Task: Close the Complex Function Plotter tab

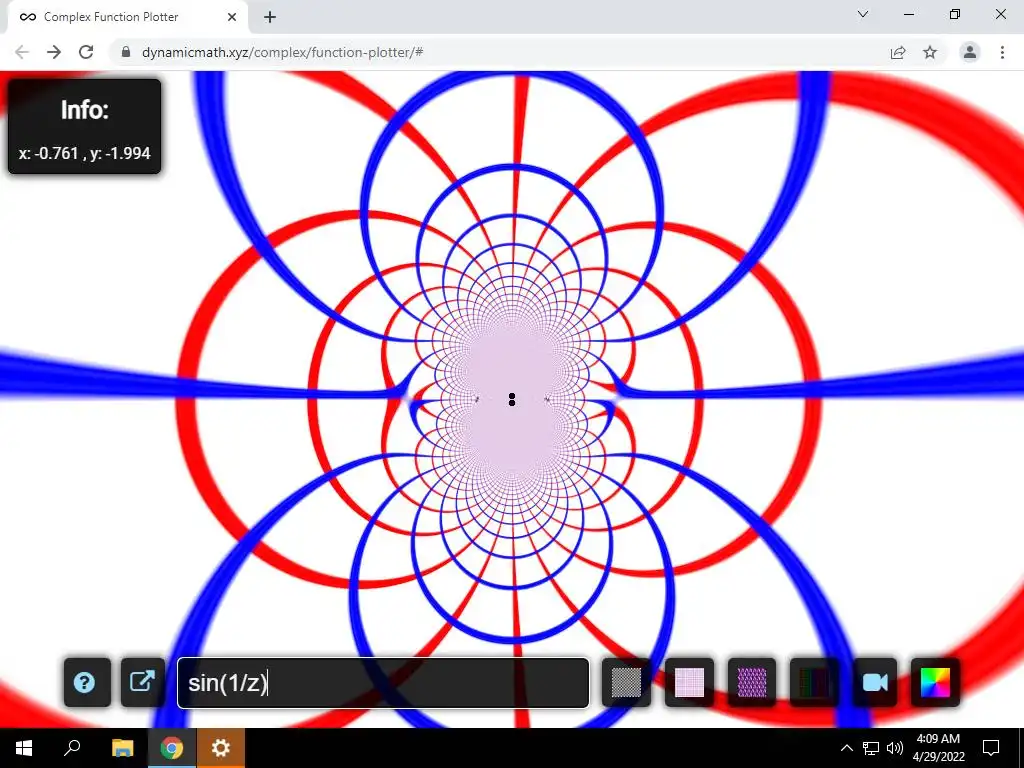Action: pyautogui.click(x=232, y=17)
